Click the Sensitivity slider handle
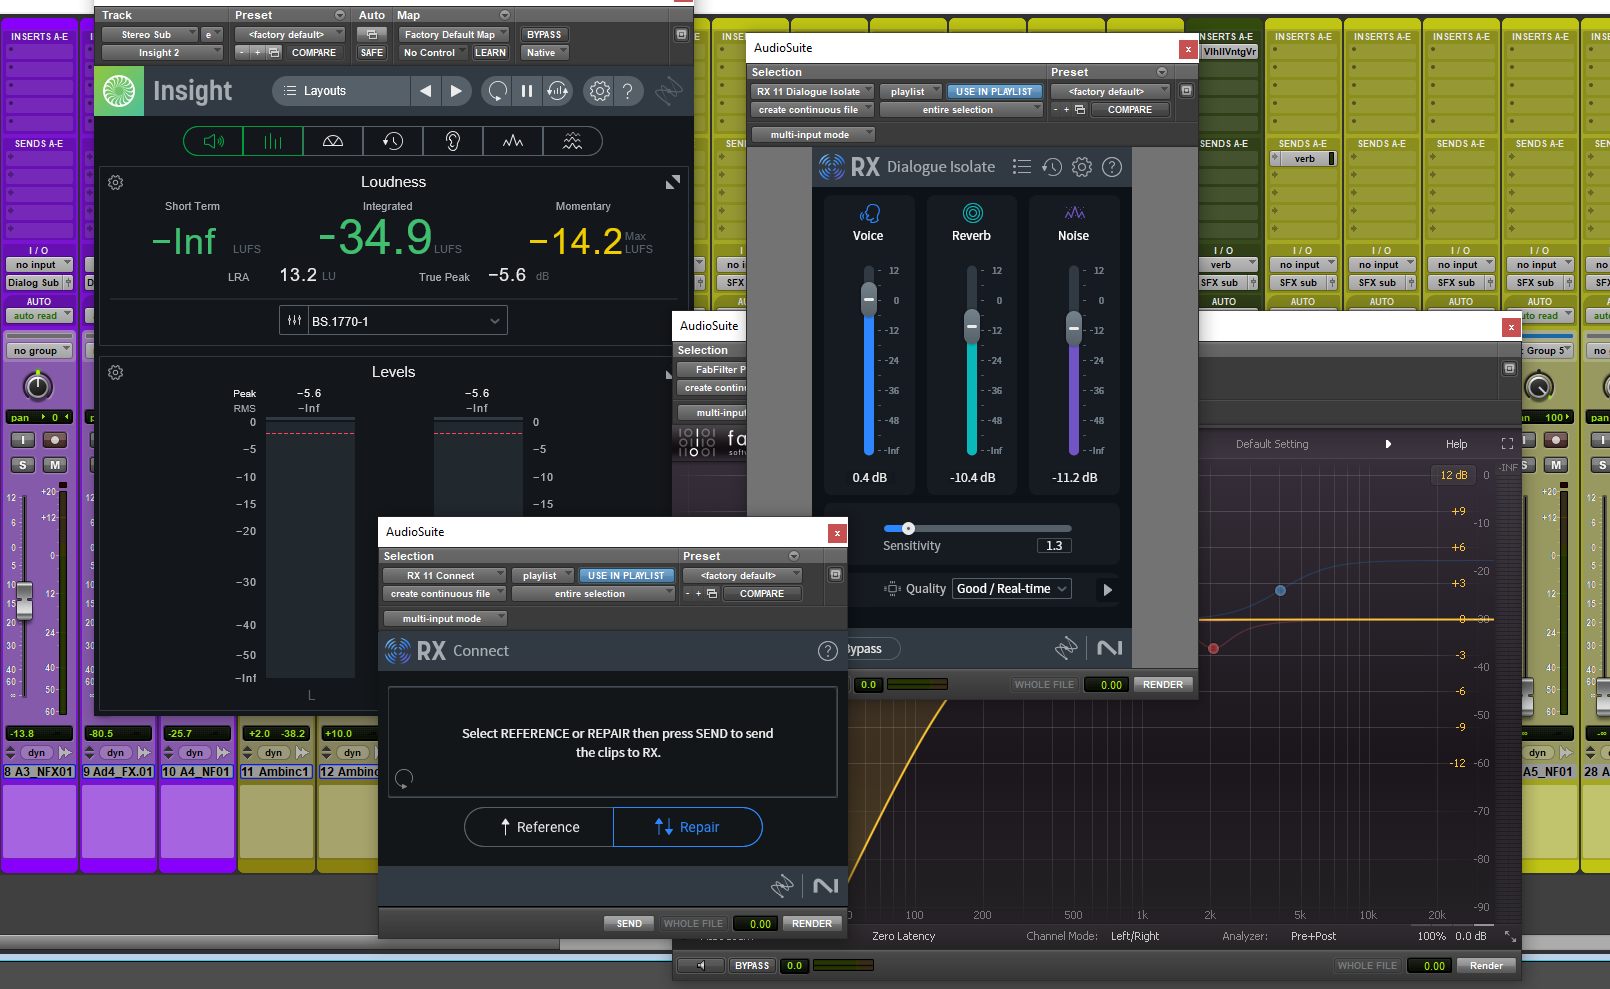 coord(908,528)
